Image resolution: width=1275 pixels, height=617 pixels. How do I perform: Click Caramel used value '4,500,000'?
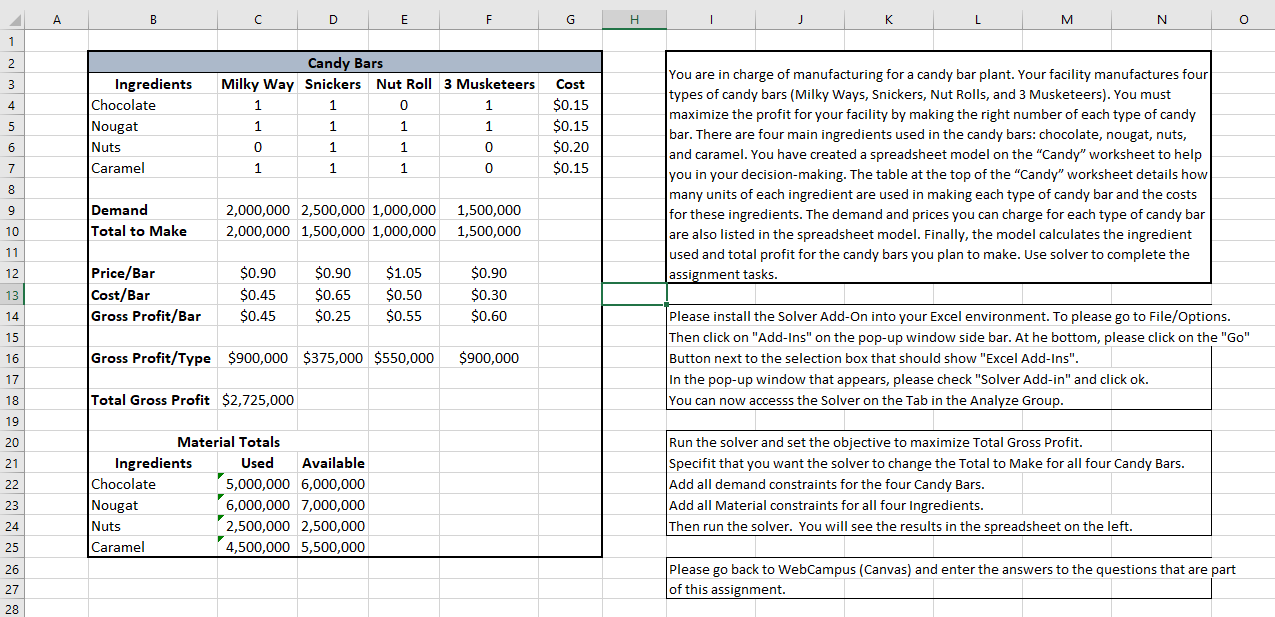click(258, 547)
